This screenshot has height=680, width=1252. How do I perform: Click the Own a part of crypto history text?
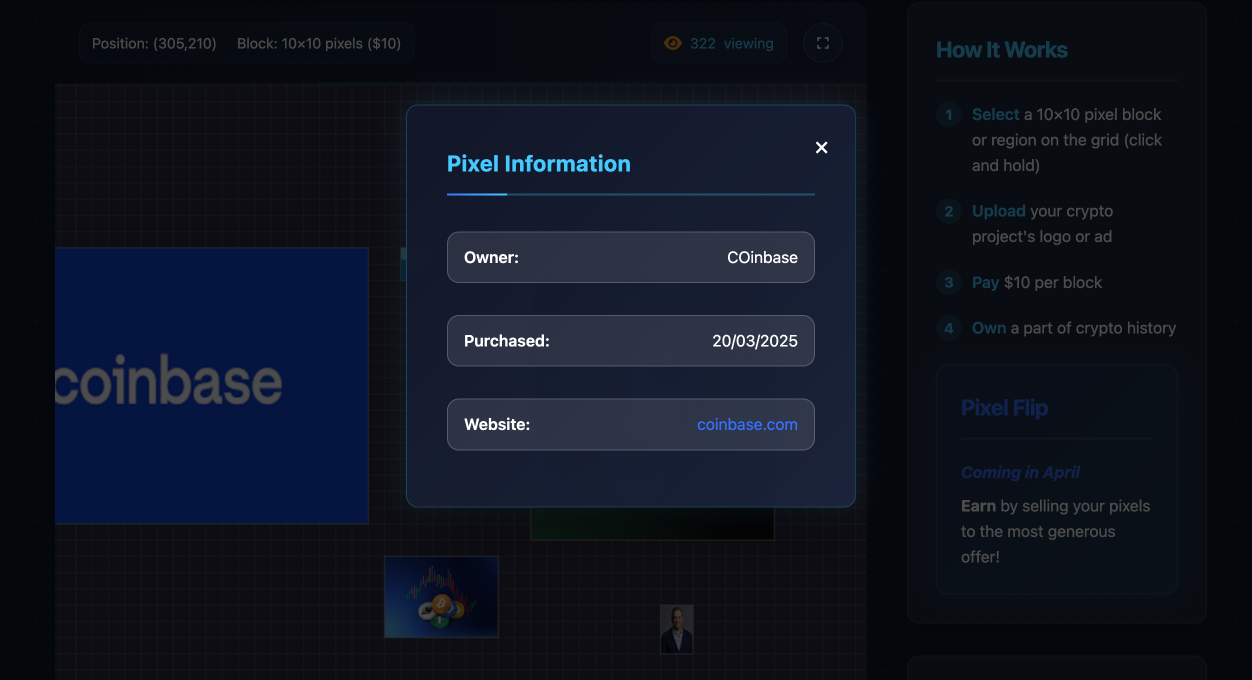tap(1074, 328)
